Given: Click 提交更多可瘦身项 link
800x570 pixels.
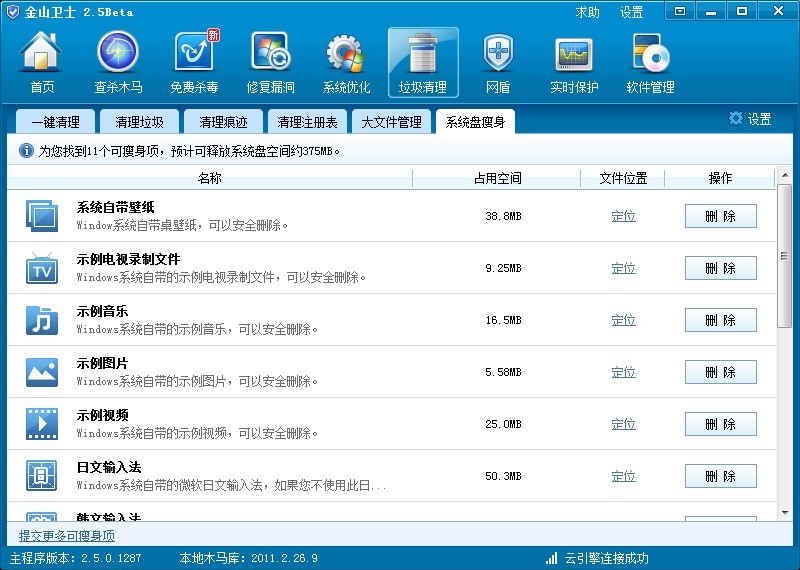Looking at the screenshot, I should coord(67,535).
